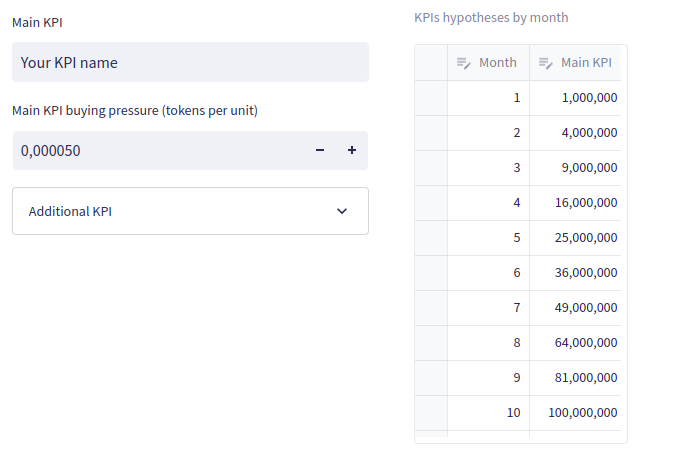Click the minus button on buying pressure
The height and width of the screenshot is (453, 695).
(320, 151)
